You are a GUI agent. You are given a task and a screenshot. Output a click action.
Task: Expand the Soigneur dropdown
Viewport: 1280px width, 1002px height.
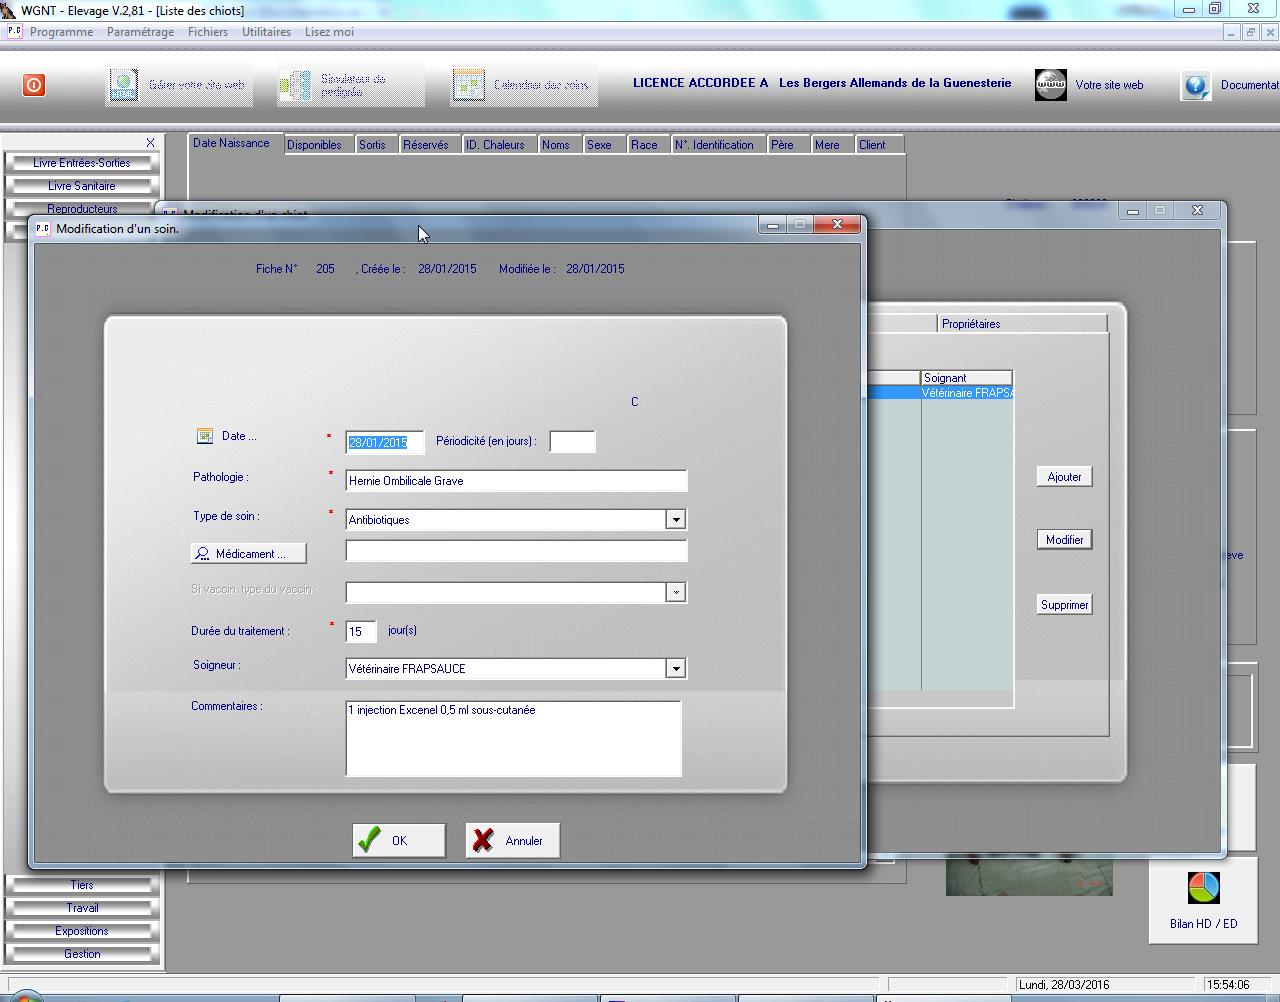click(676, 669)
